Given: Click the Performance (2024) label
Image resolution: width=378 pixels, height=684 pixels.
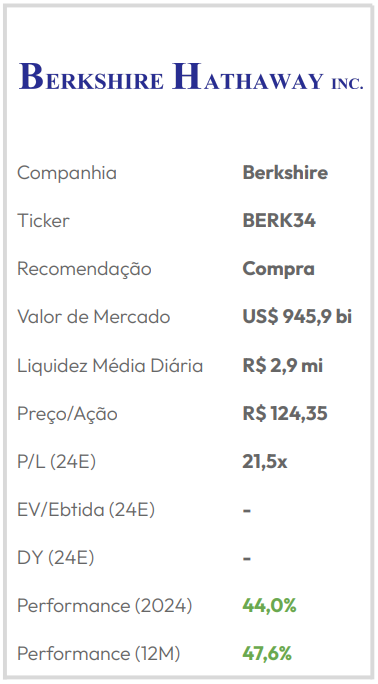Looking at the screenshot, I should coord(104,606).
